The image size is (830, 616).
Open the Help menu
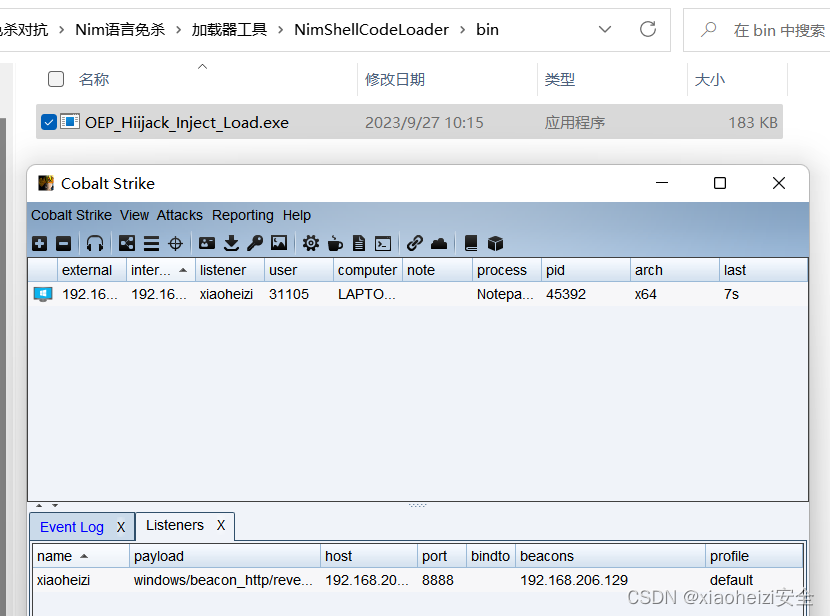pyautogui.click(x=296, y=215)
